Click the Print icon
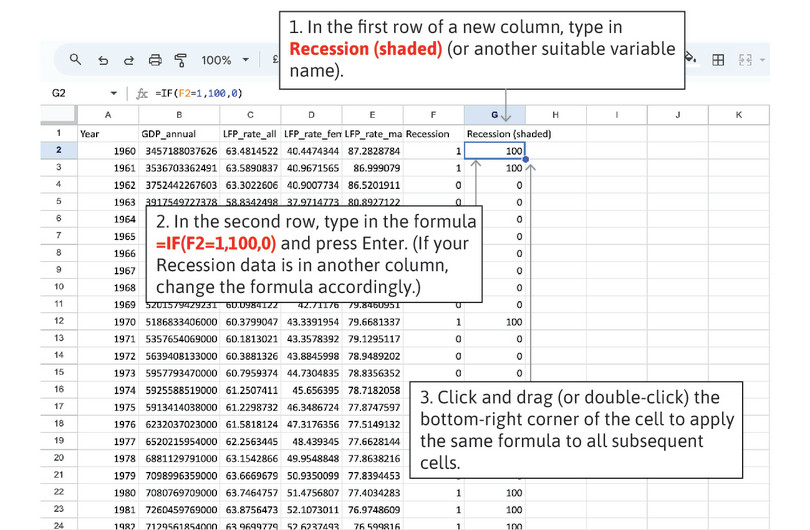The image size is (810, 530). click(155, 60)
